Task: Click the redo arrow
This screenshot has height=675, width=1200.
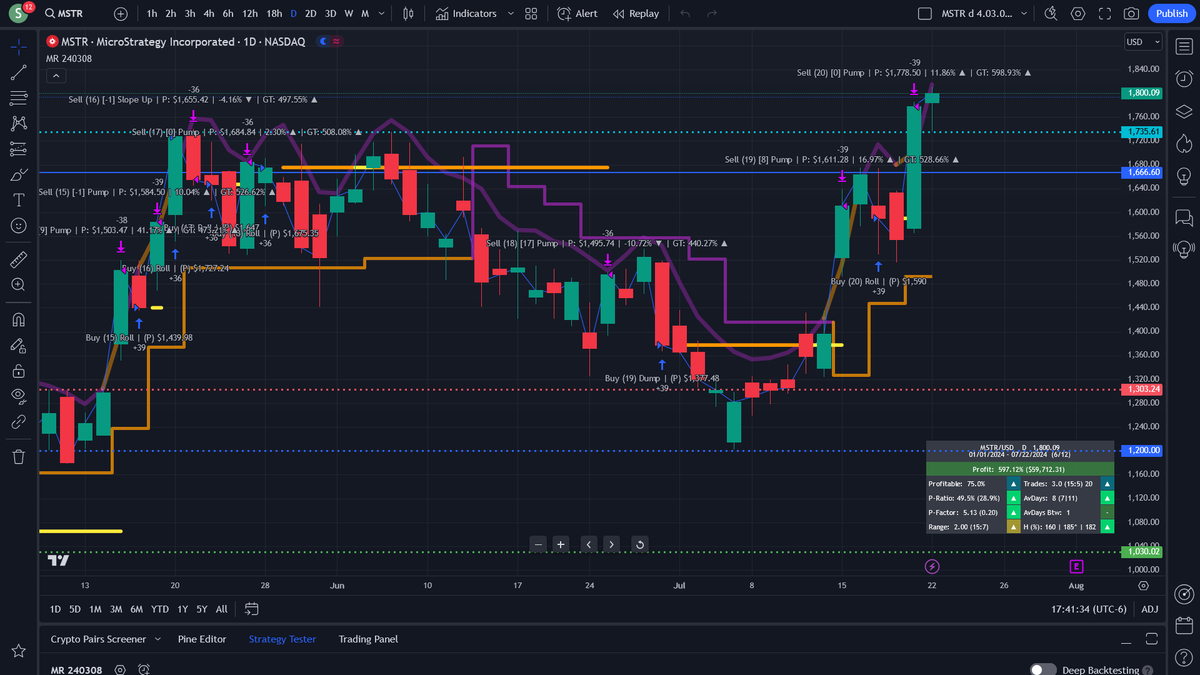Action: point(712,14)
